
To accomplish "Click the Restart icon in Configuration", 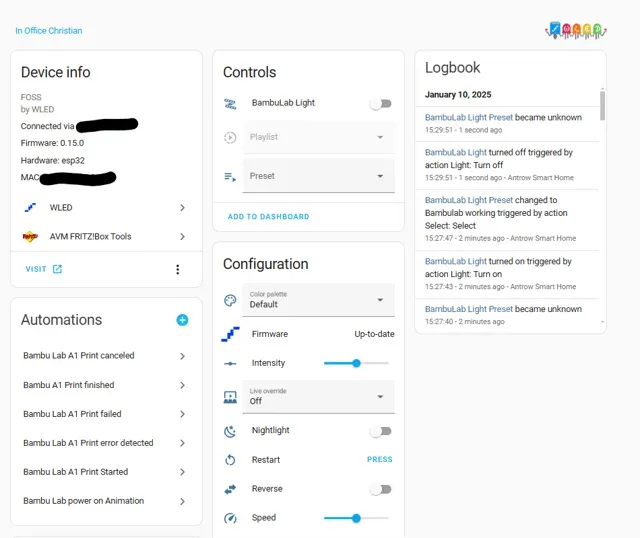I will [230, 460].
